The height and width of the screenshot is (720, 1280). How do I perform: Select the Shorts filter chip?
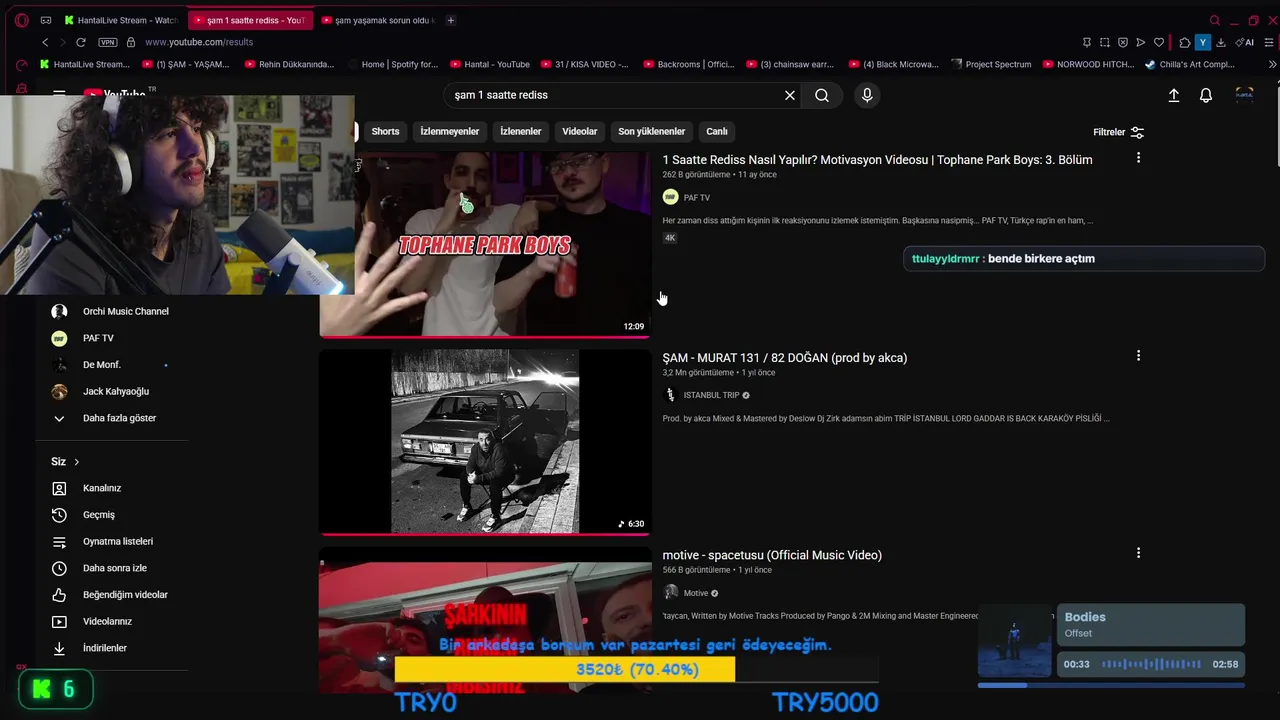385,132
